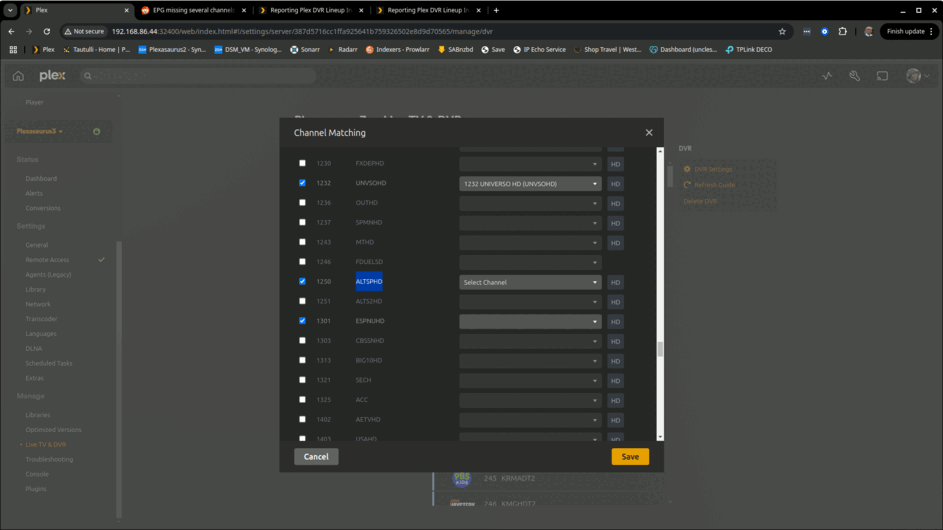The height and width of the screenshot is (530, 943).
Task: Open the Plex user avatar menu
Action: pos(918,76)
